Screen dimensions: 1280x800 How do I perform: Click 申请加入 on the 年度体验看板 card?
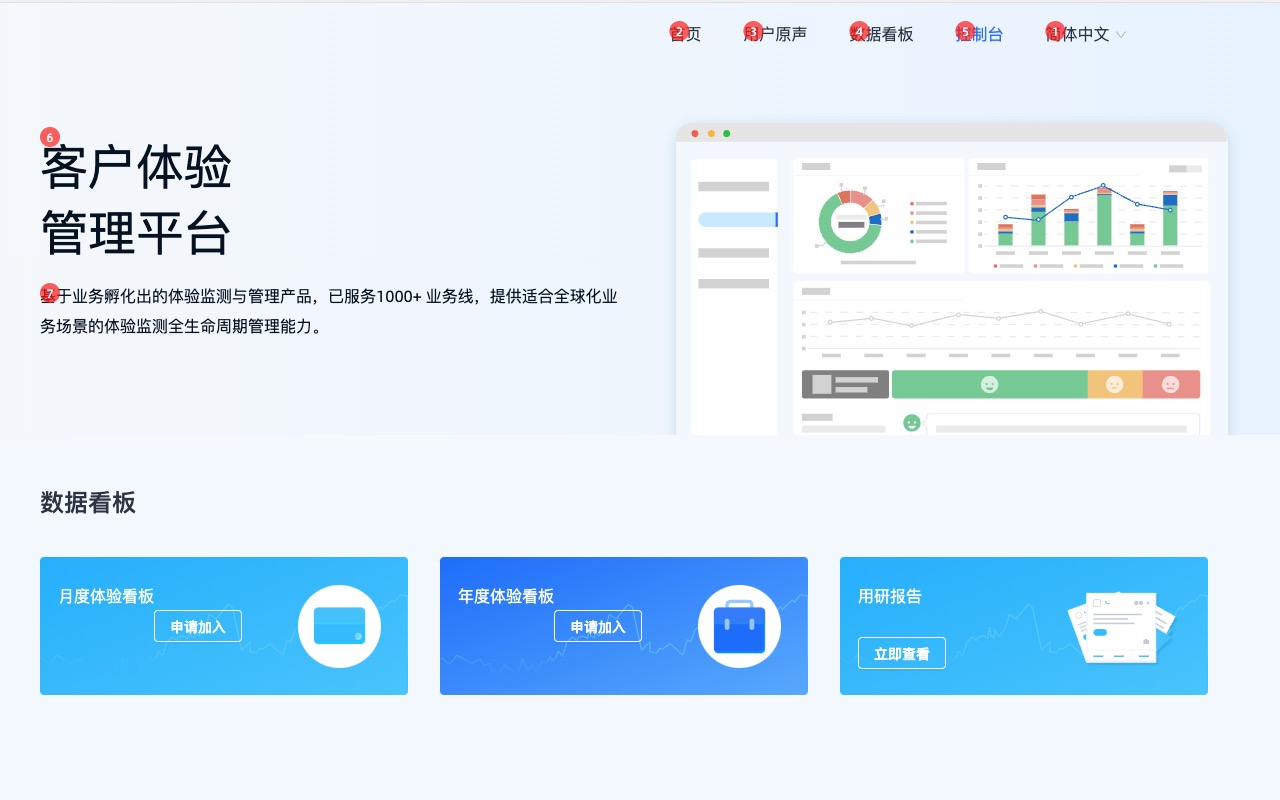click(x=597, y=626)
